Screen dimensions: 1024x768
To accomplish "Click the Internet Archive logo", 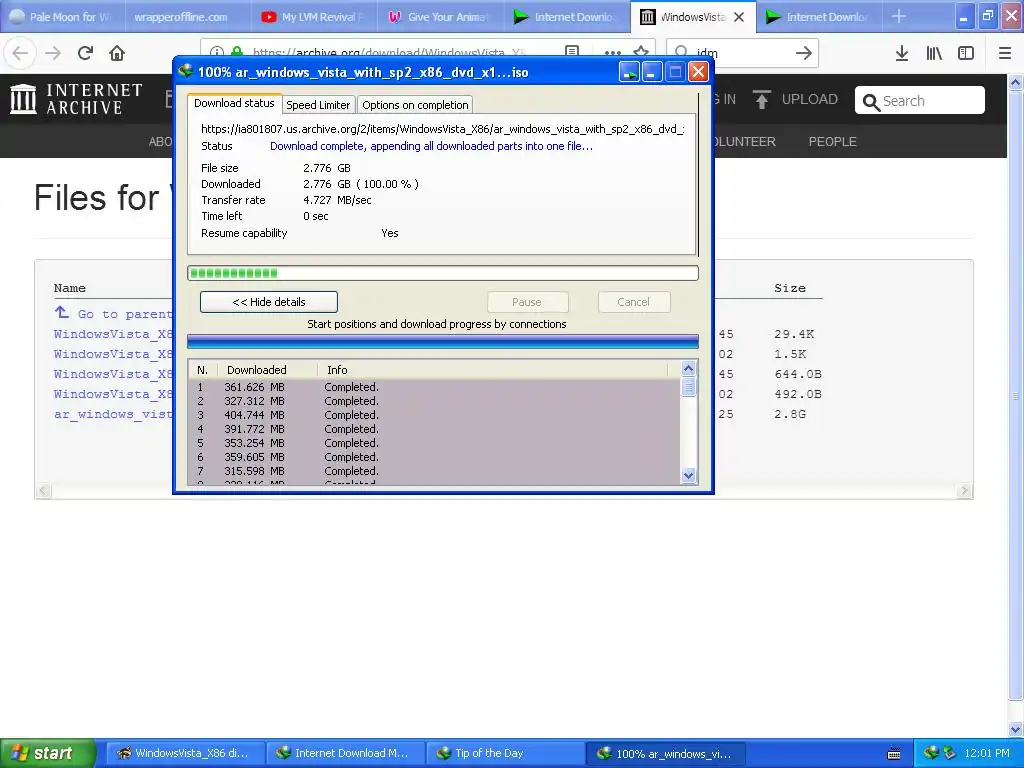I will click(76, 99).
